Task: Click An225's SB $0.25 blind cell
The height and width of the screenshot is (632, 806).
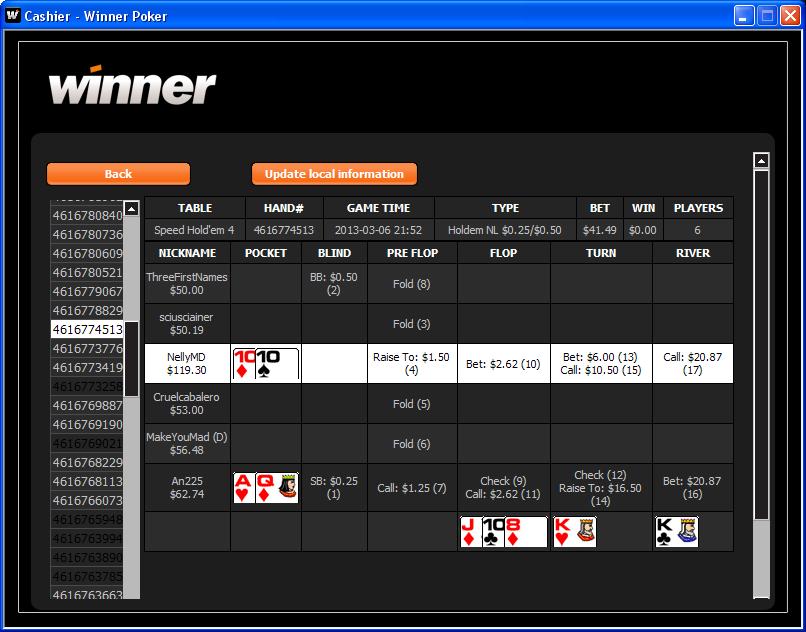Action: 334,487
